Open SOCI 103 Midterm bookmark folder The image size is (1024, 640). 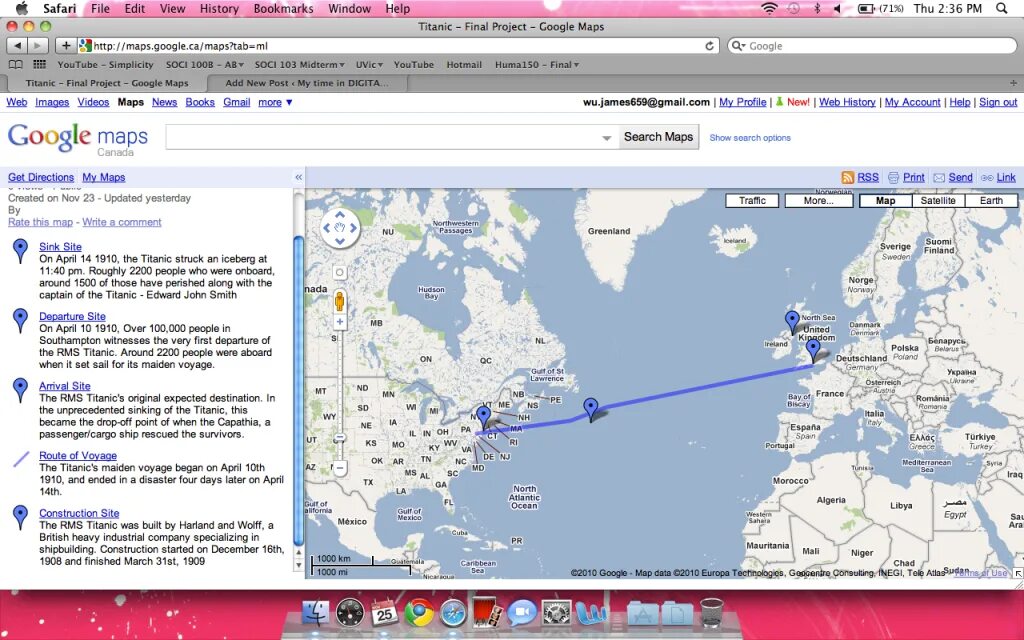300,65
